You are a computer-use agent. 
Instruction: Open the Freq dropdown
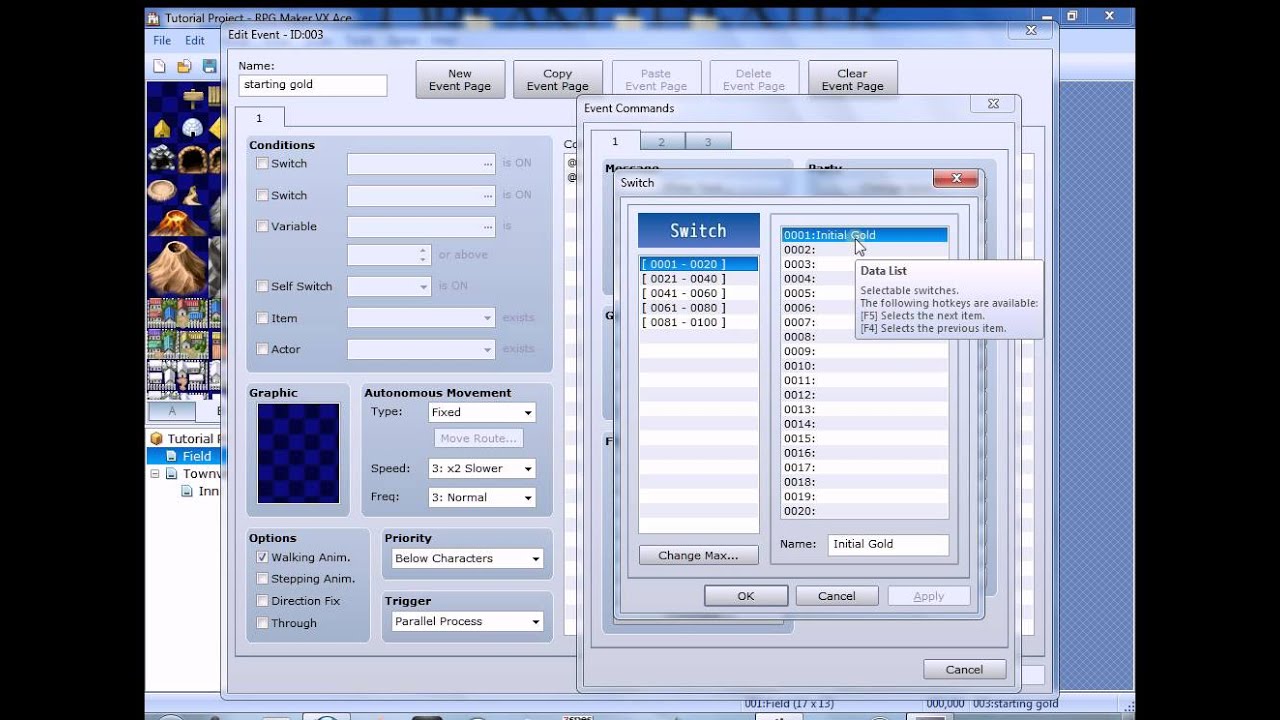481,497
